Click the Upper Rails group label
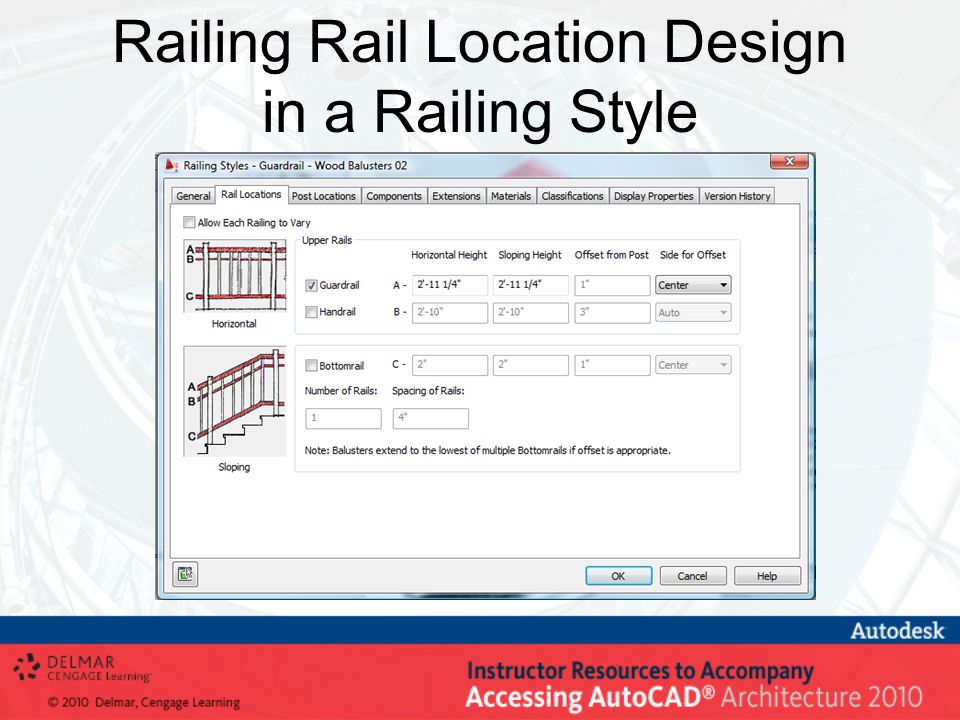Image resolution: width=960 pixels, height=720 pixels. 327,240
